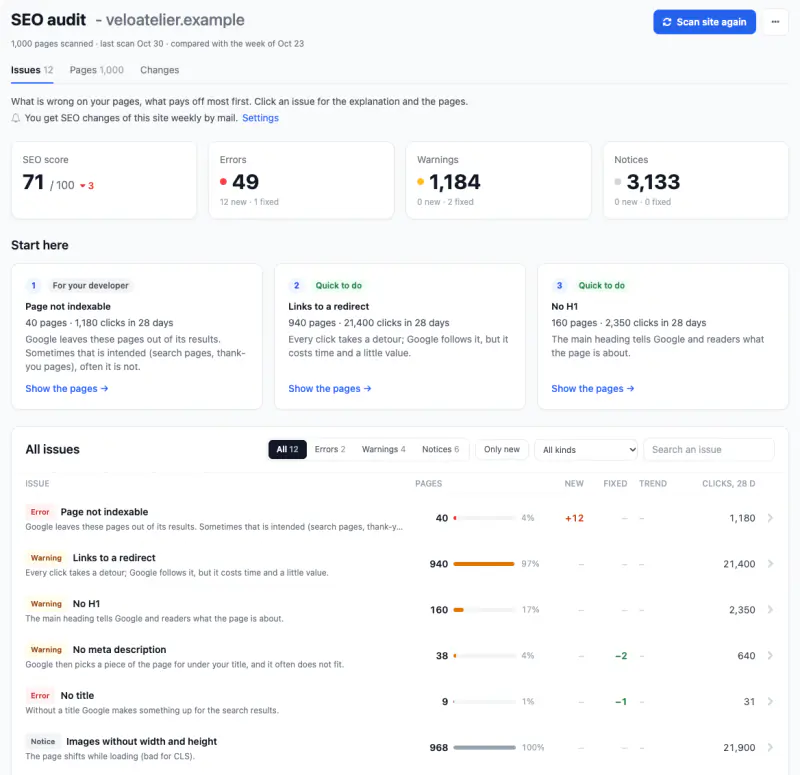This screenshot has width=800, height=775.
Task: Click the red score drop indicator next to 71
Action: click(87, 186)
